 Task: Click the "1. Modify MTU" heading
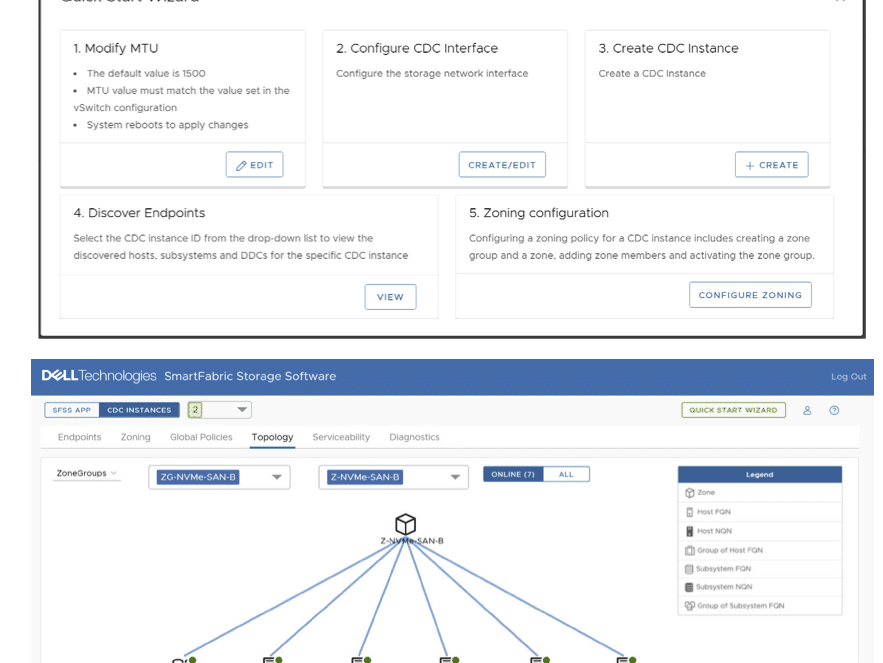116,48
